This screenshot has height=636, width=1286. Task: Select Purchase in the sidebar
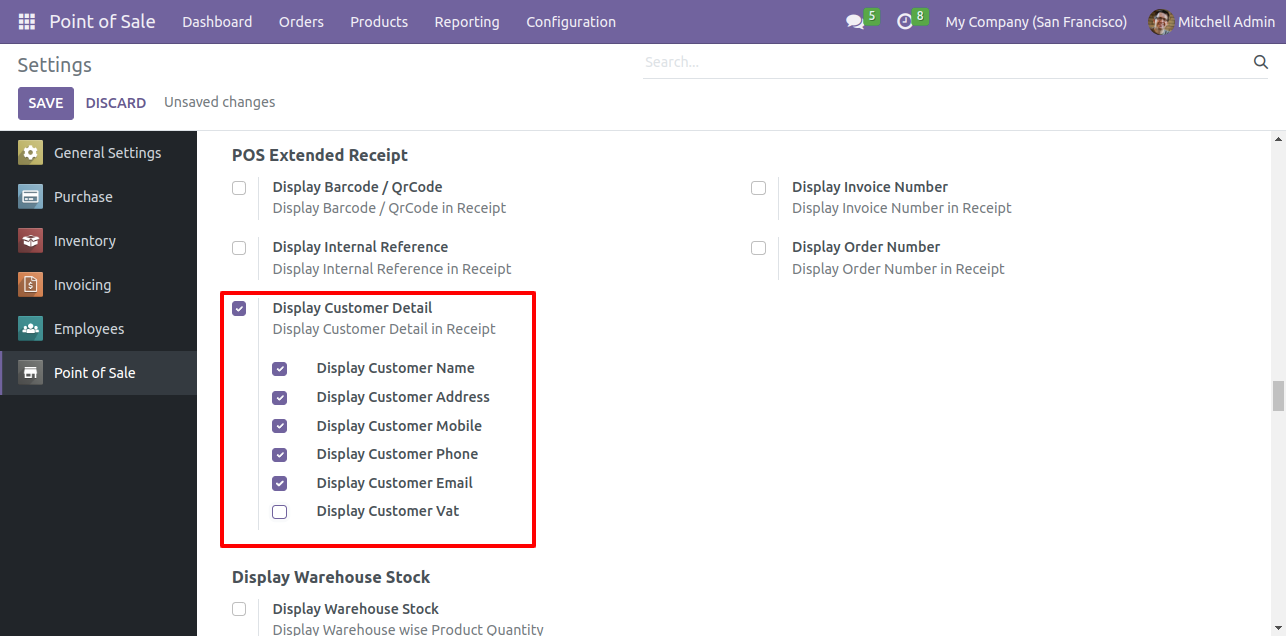coord(98,197)
